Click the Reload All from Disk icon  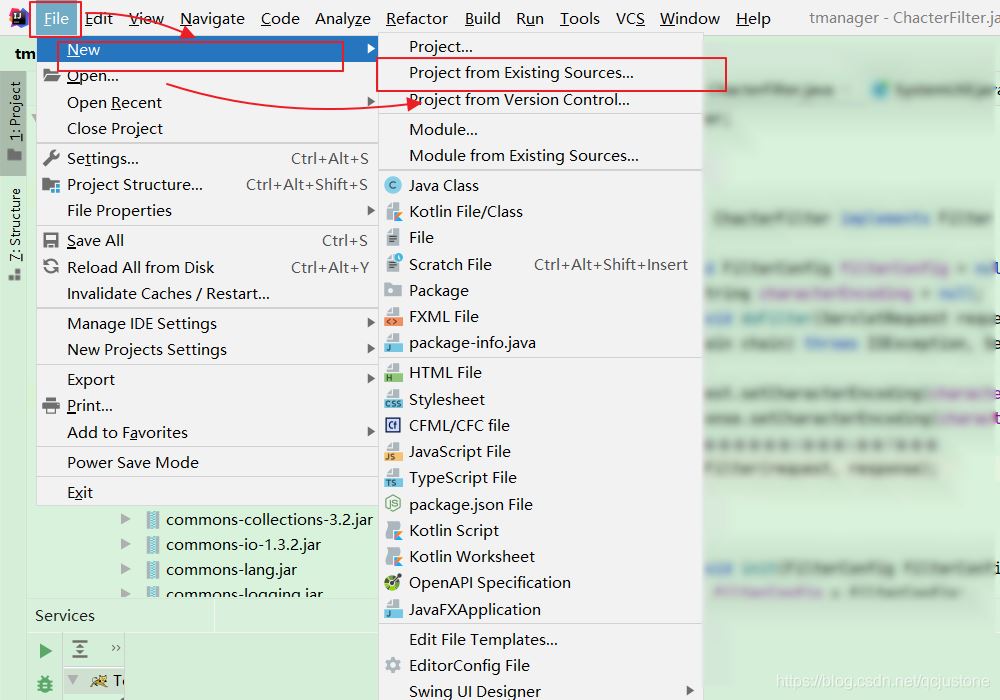point(51,267)
